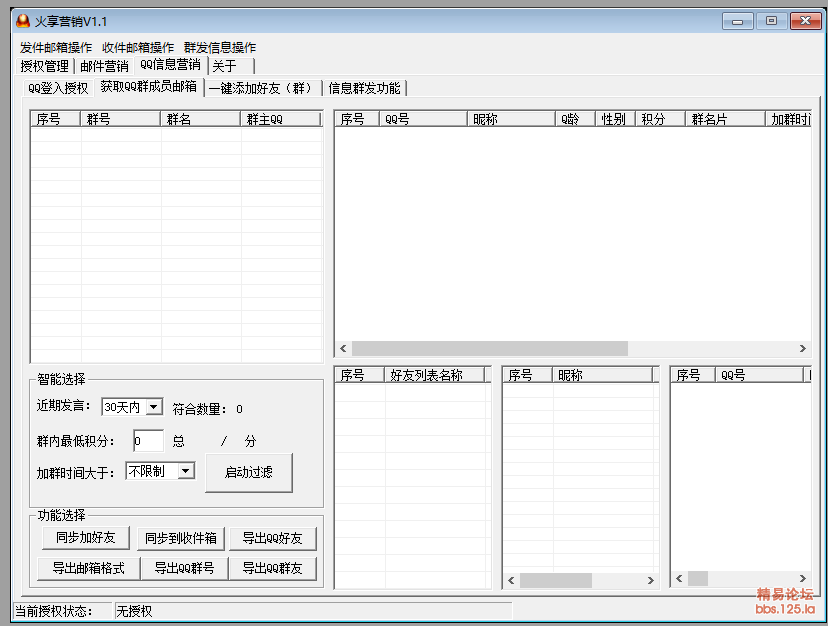Click the 序号 header in the bottom-right QQ号 table
The image size is (828, 626).
pyautogui.click(x=693, y=375)
